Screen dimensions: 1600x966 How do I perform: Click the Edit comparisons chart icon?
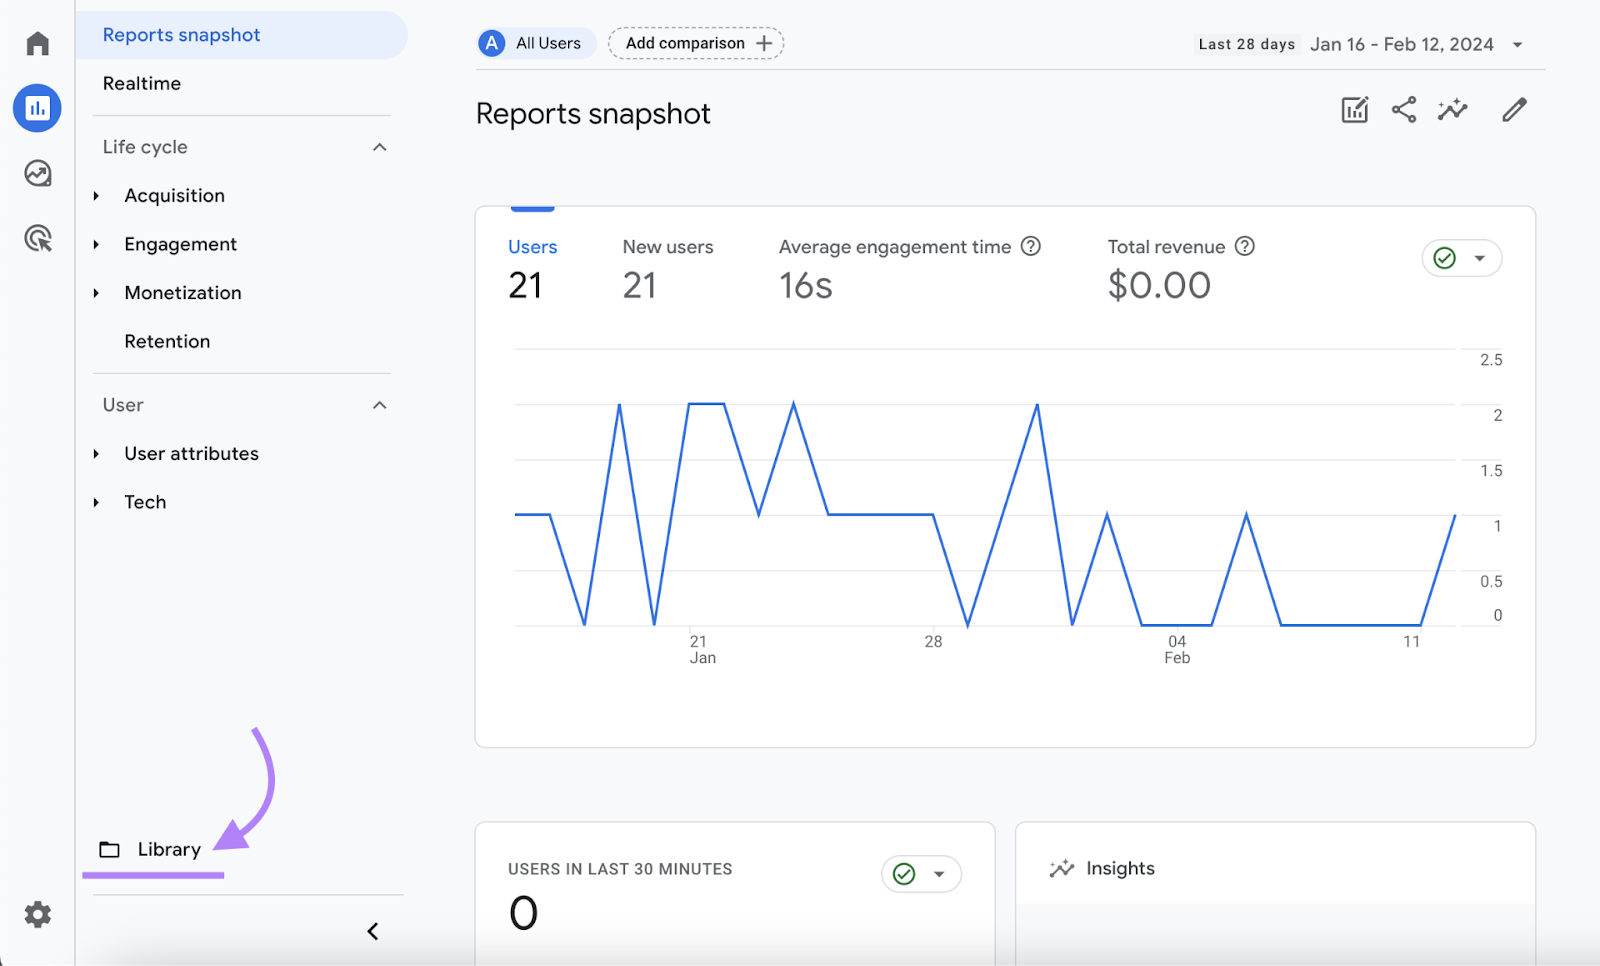(1354, 110)
